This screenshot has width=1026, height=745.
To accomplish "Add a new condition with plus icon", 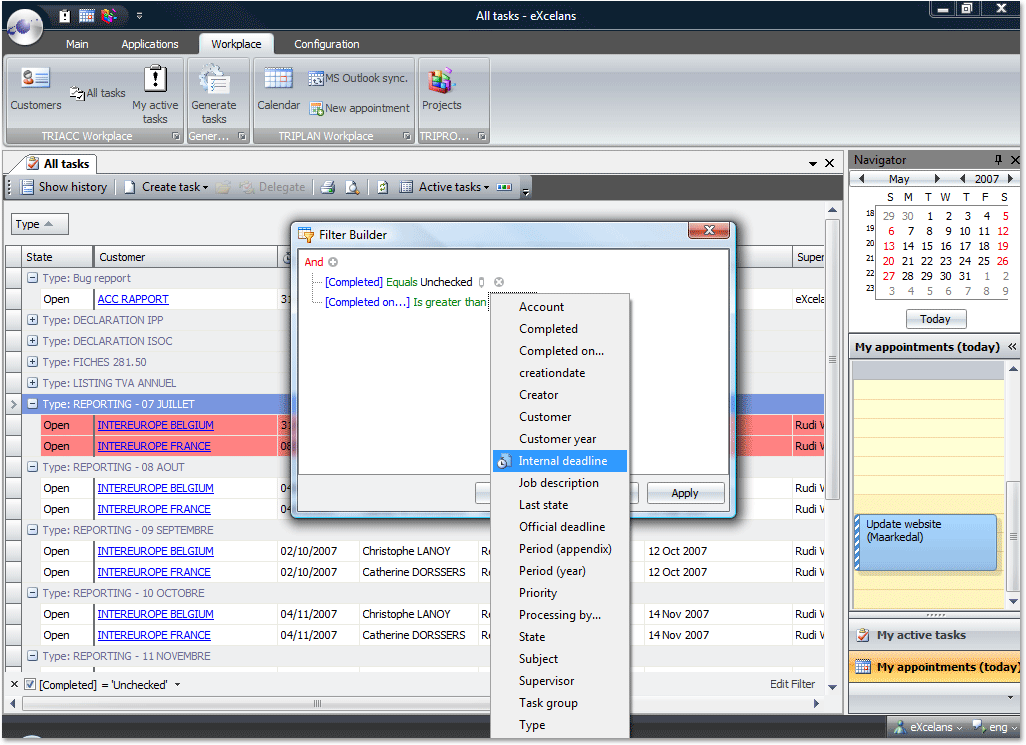I will click(334, 262).
